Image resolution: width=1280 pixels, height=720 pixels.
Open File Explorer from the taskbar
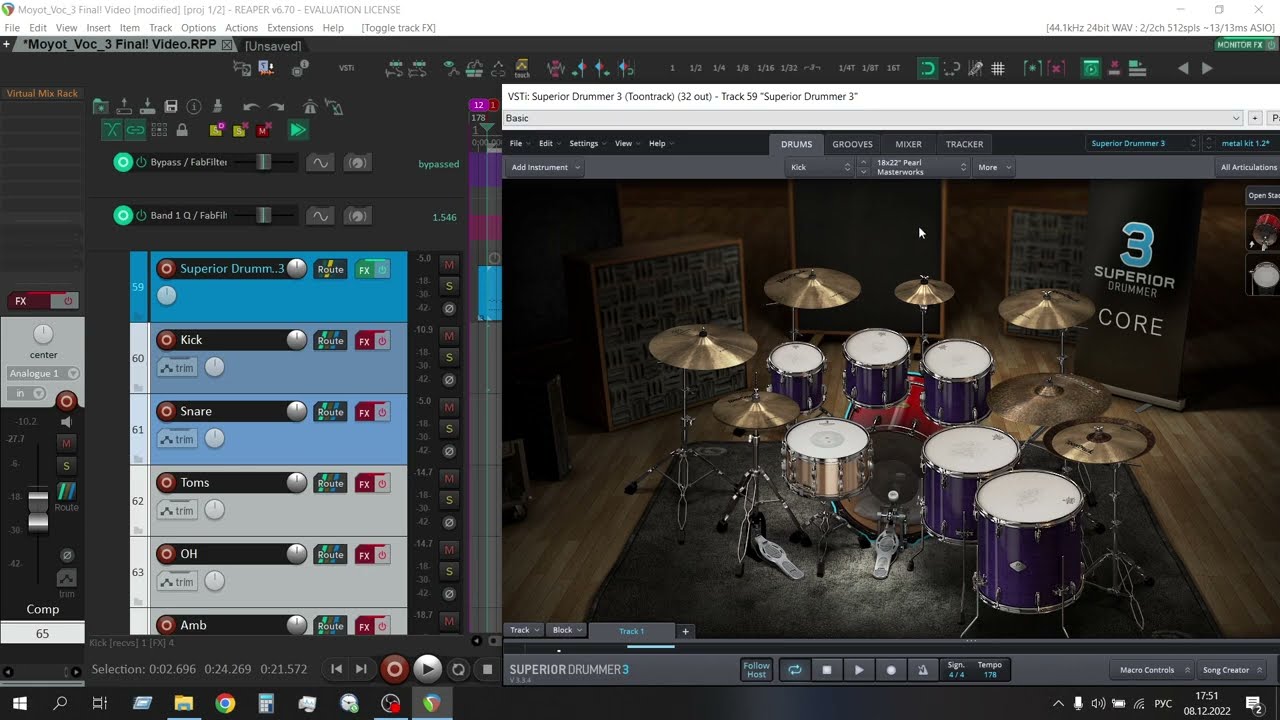click(x=183, y=704)
